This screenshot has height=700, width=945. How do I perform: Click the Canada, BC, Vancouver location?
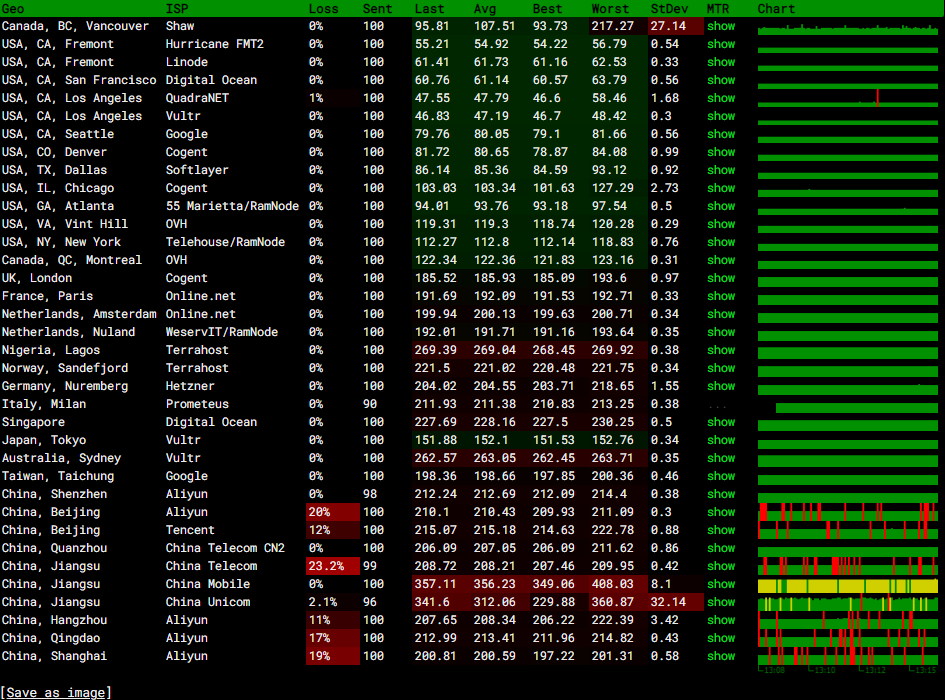tap(75, 26)
